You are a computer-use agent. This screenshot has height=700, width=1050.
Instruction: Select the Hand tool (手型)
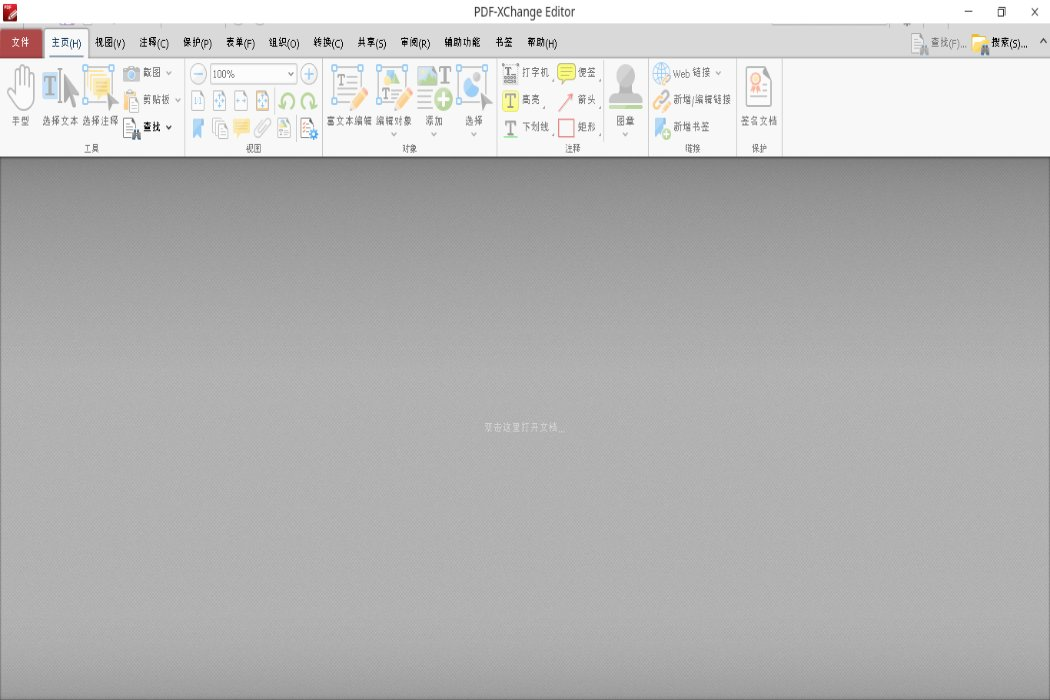(20, 96)
